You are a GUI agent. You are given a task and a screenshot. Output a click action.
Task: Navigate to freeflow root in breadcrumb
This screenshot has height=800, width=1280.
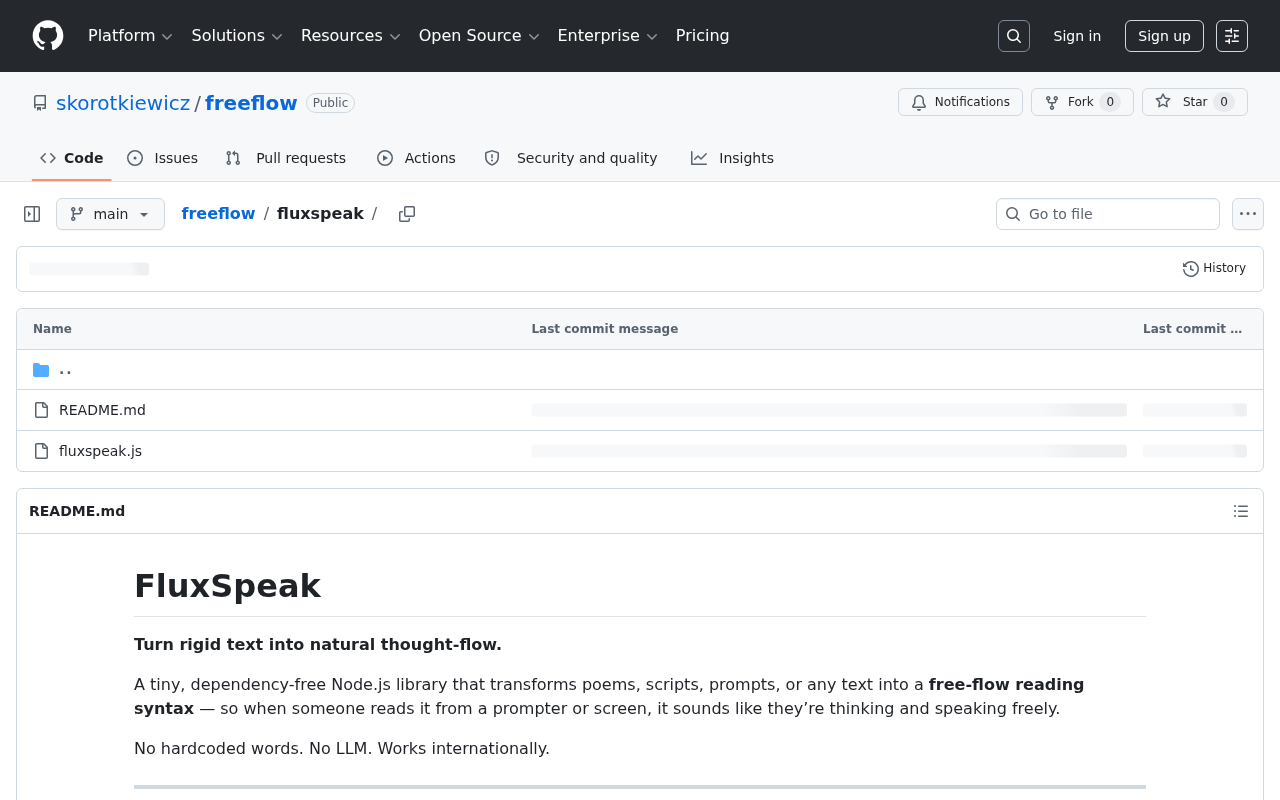tap(218, 214)
